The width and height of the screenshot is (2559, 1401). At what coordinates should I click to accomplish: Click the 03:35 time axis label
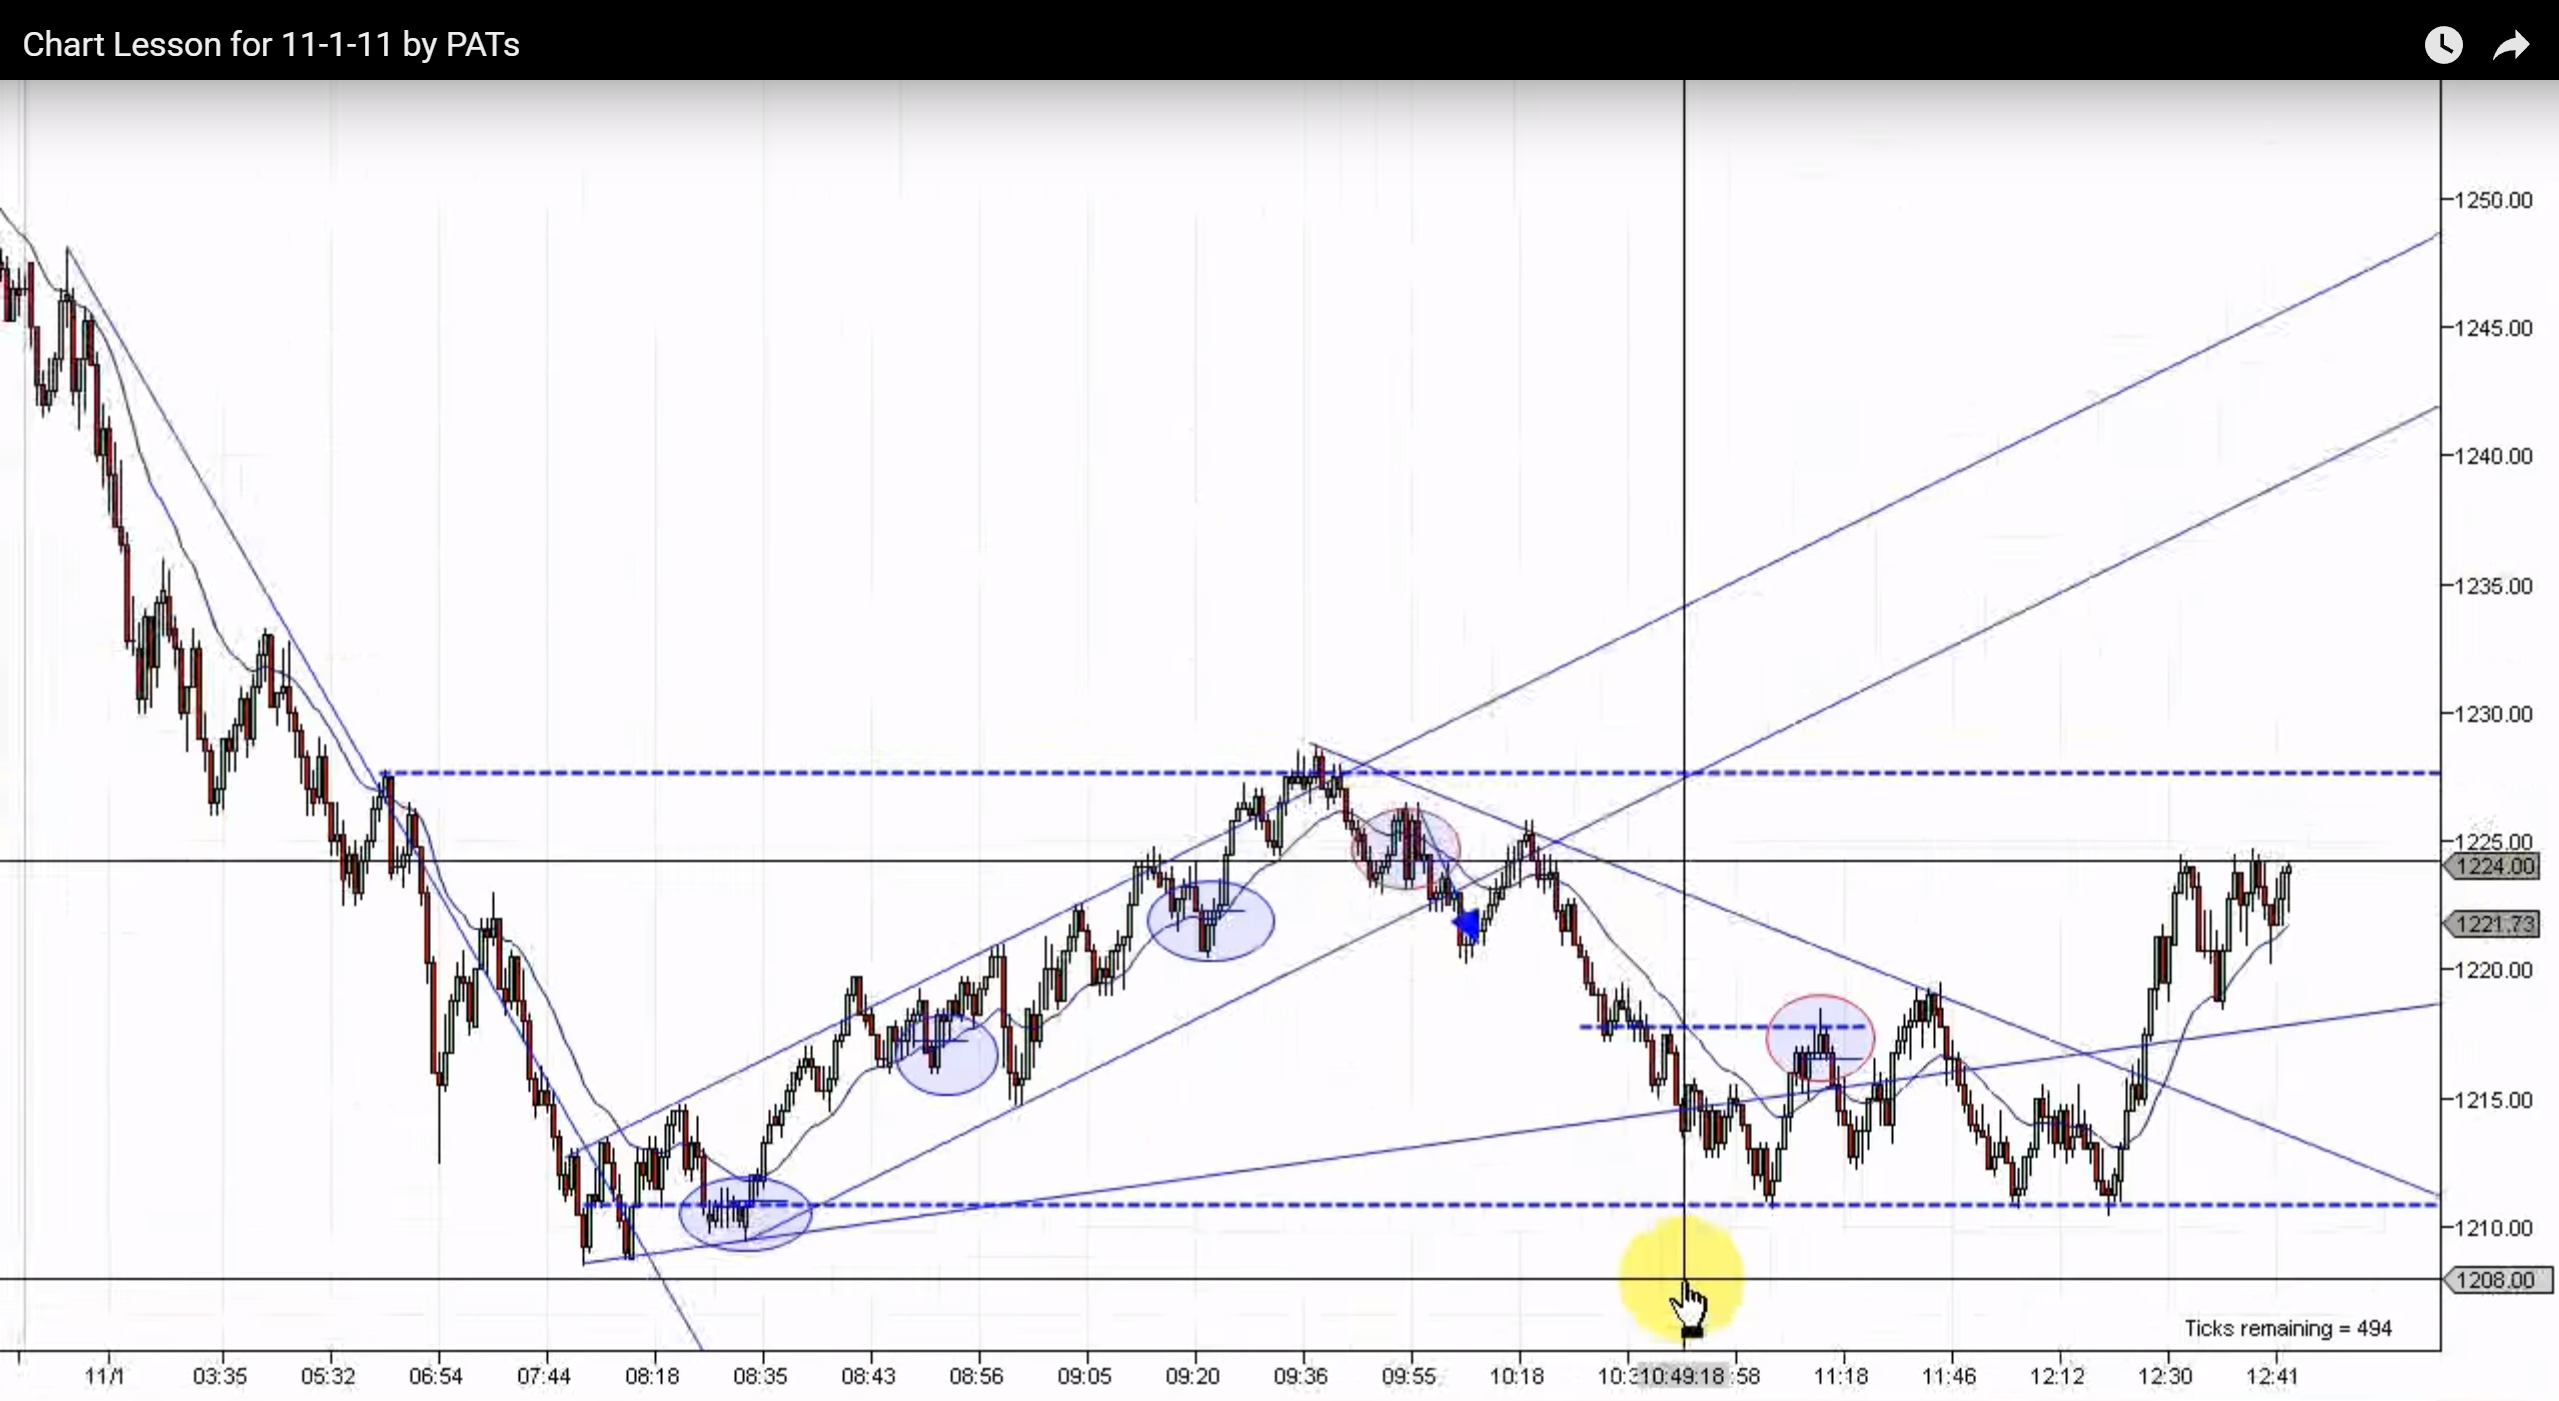(220, 1376)
